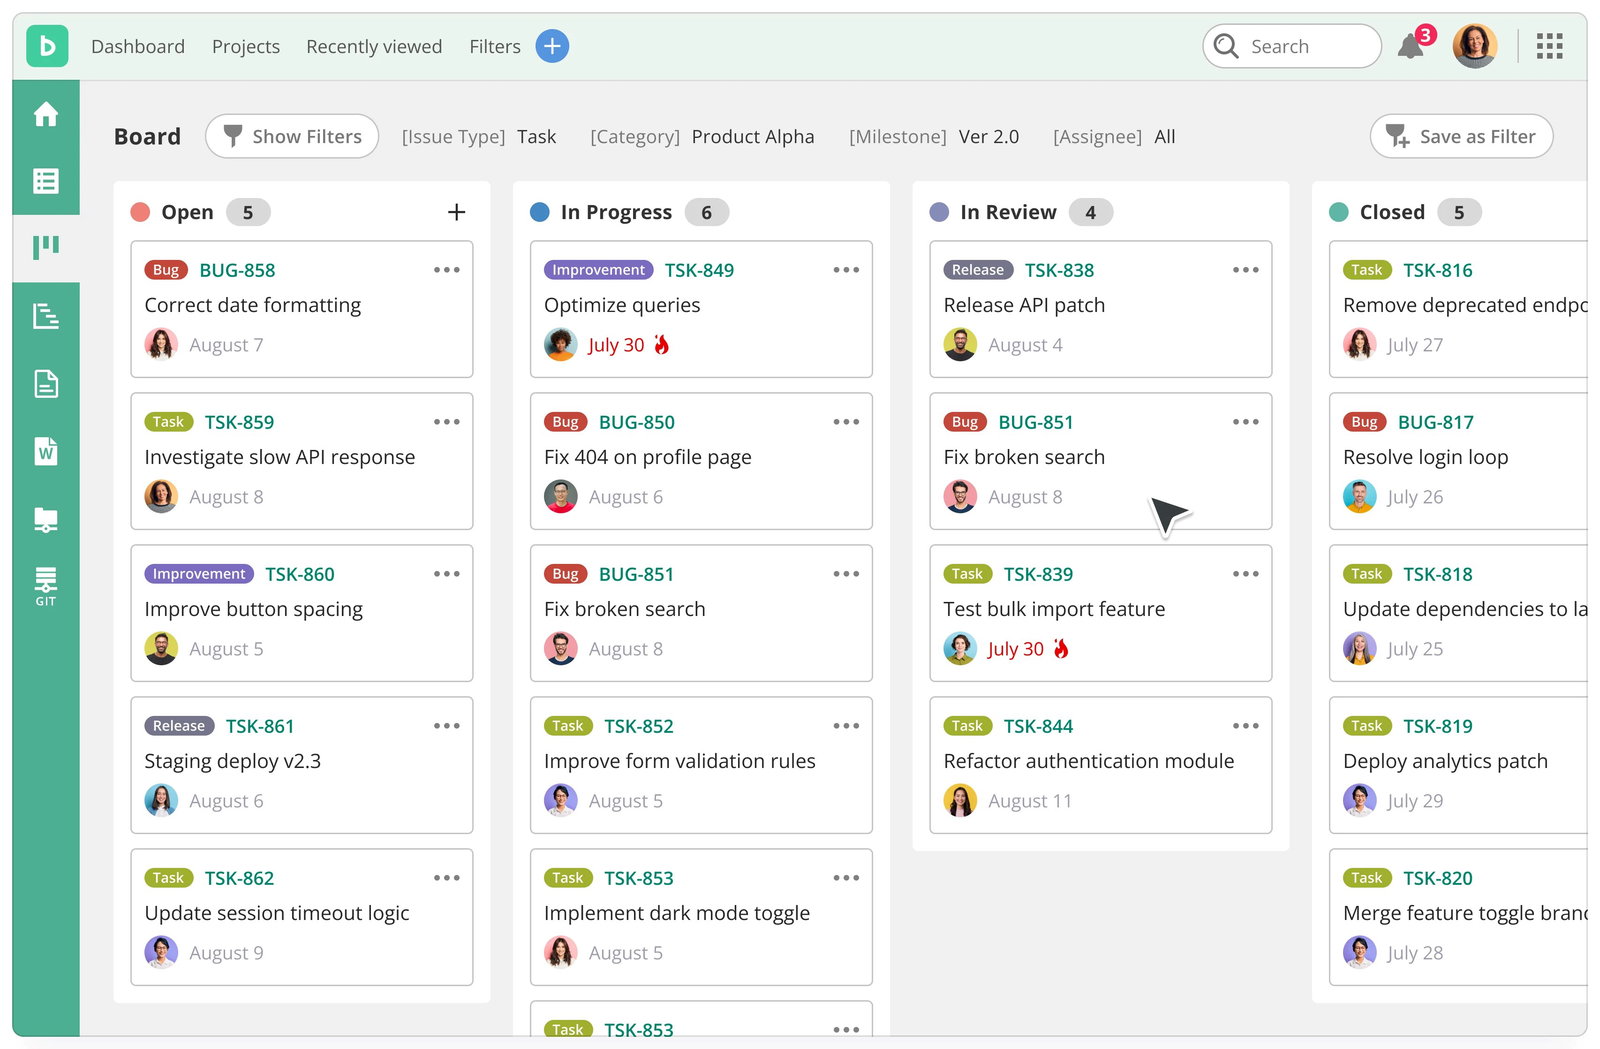The height and width of the screenshot is (1049, 1600).
Task: Open the documents page icon in the sidebar
Action: (46, 384)
